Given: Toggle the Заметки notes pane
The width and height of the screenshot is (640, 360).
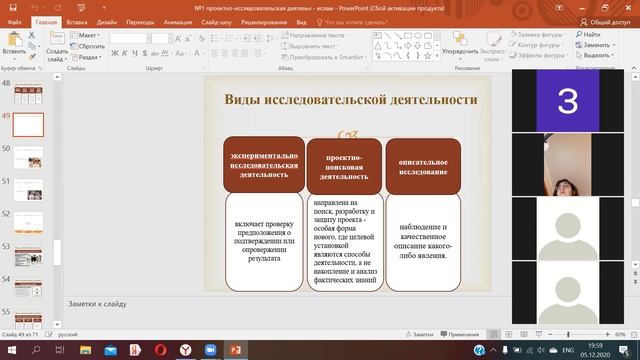Looking at the screenshot, I should [x=419, y=334].
